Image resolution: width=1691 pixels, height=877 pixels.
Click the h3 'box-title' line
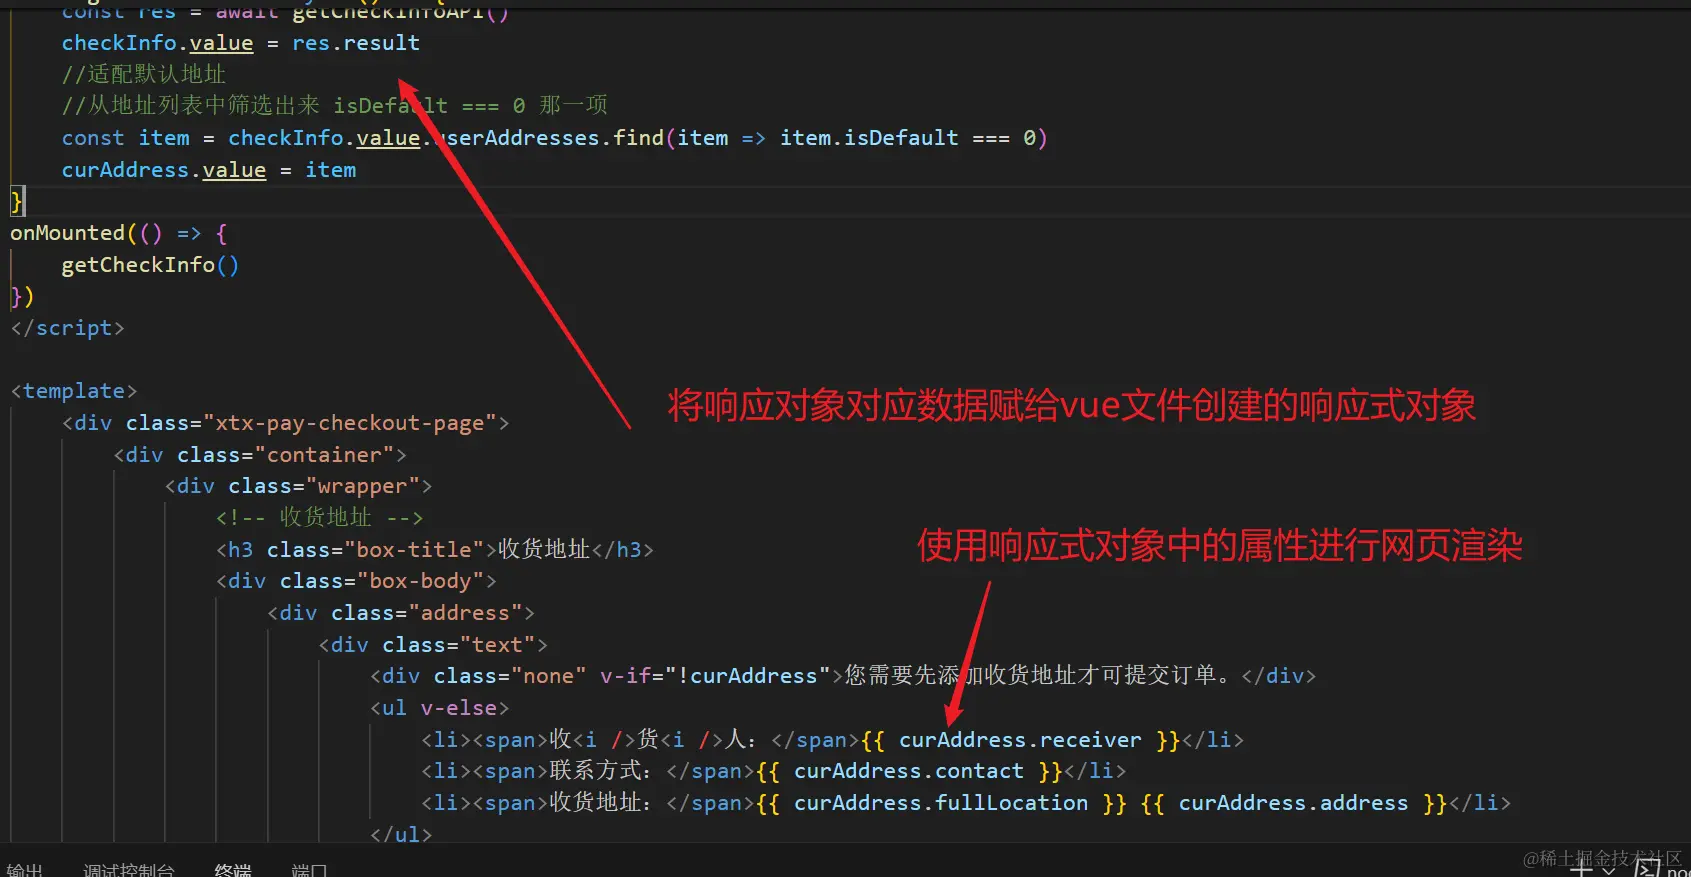click(434, 550)
